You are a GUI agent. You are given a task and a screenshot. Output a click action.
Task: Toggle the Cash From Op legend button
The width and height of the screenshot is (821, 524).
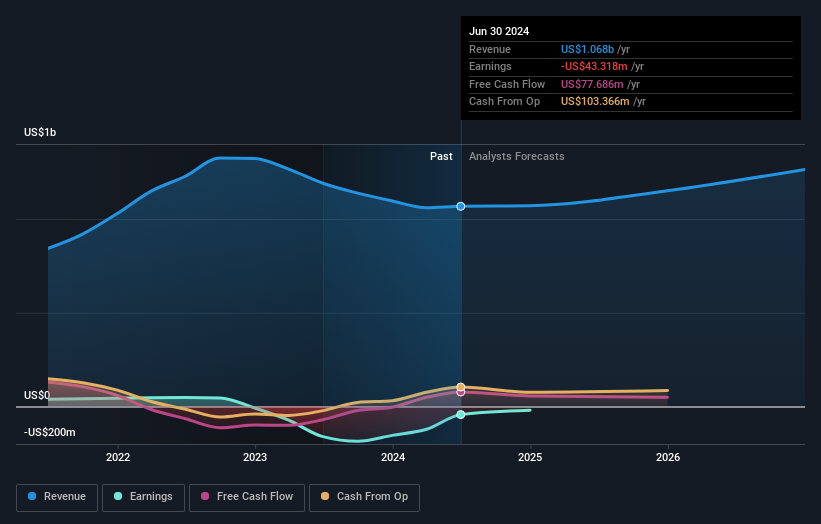364,497
